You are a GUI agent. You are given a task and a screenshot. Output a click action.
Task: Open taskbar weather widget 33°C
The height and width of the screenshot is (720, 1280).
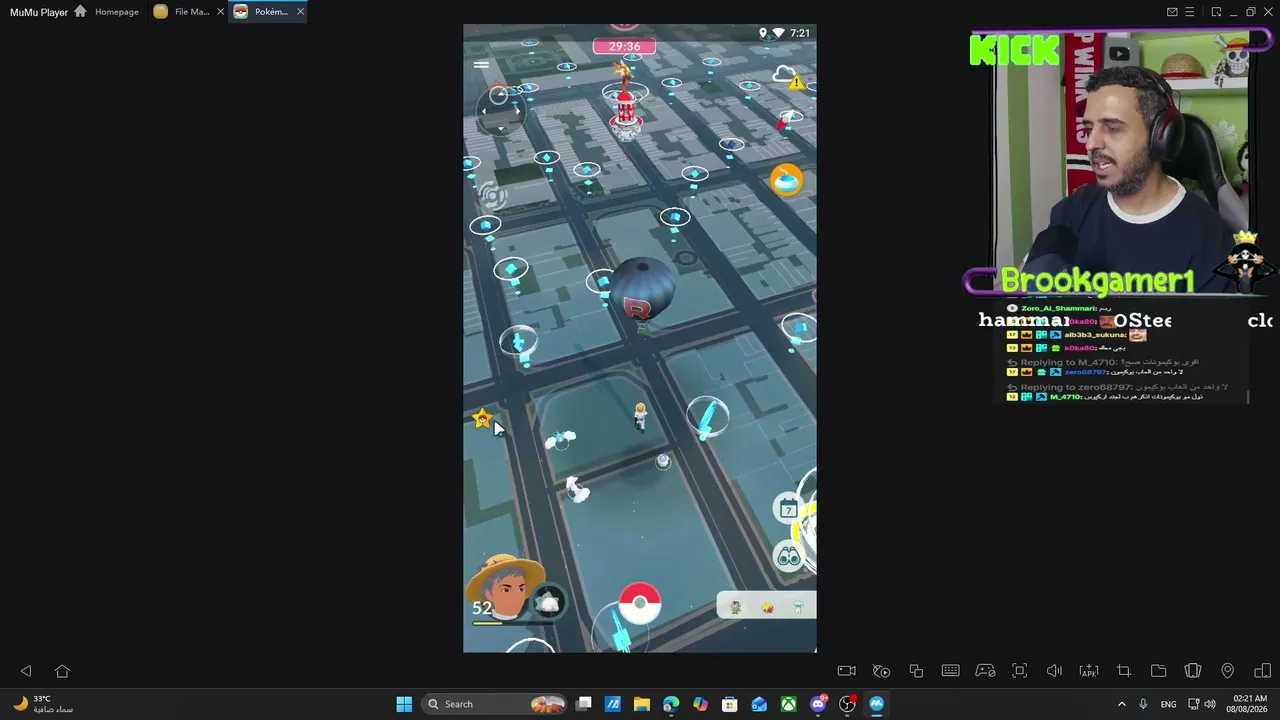(42, 704)
